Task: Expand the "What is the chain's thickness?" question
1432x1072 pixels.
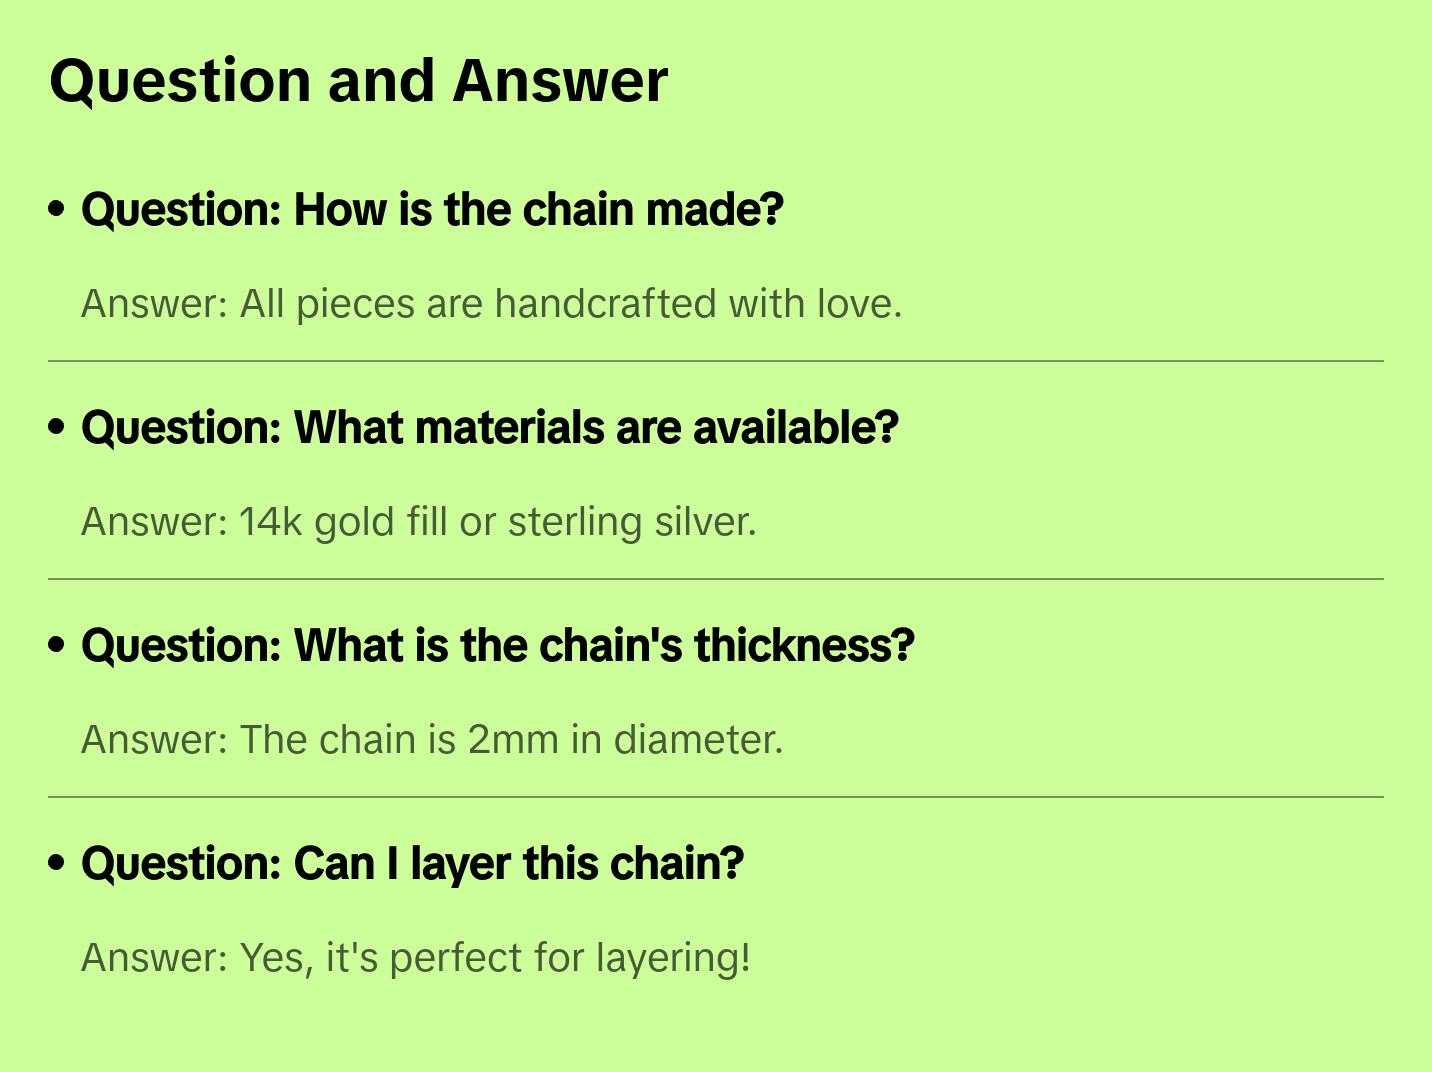Action: tap(498, 646)
